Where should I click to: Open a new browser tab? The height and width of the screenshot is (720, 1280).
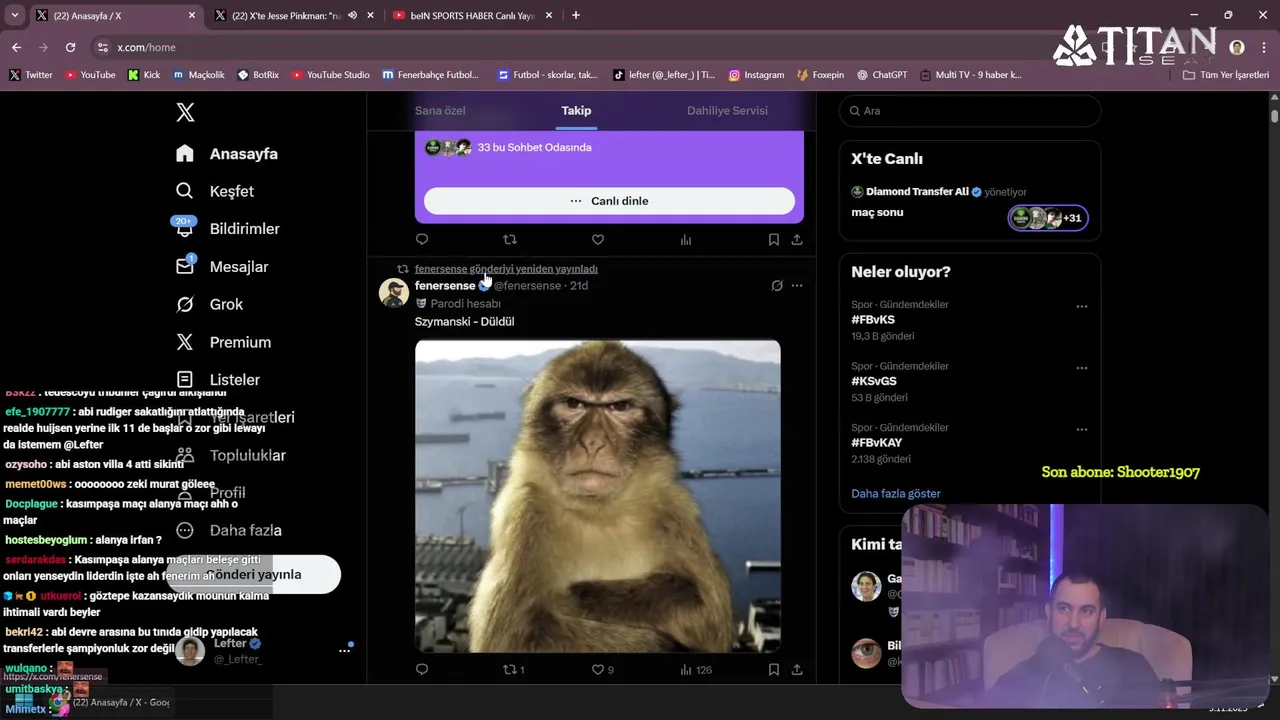(575, 15)
